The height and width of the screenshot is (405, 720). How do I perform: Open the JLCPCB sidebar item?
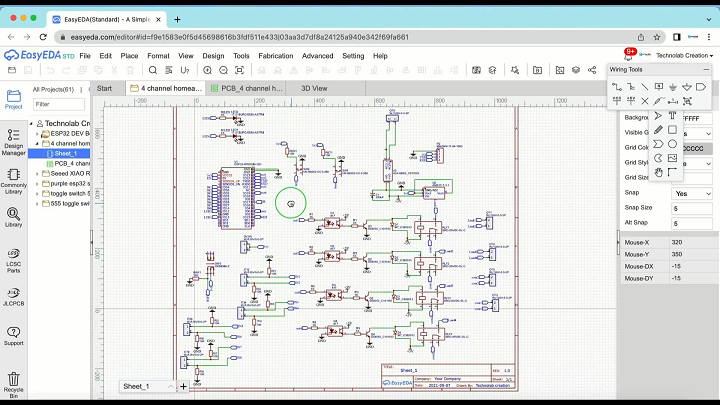13,297
